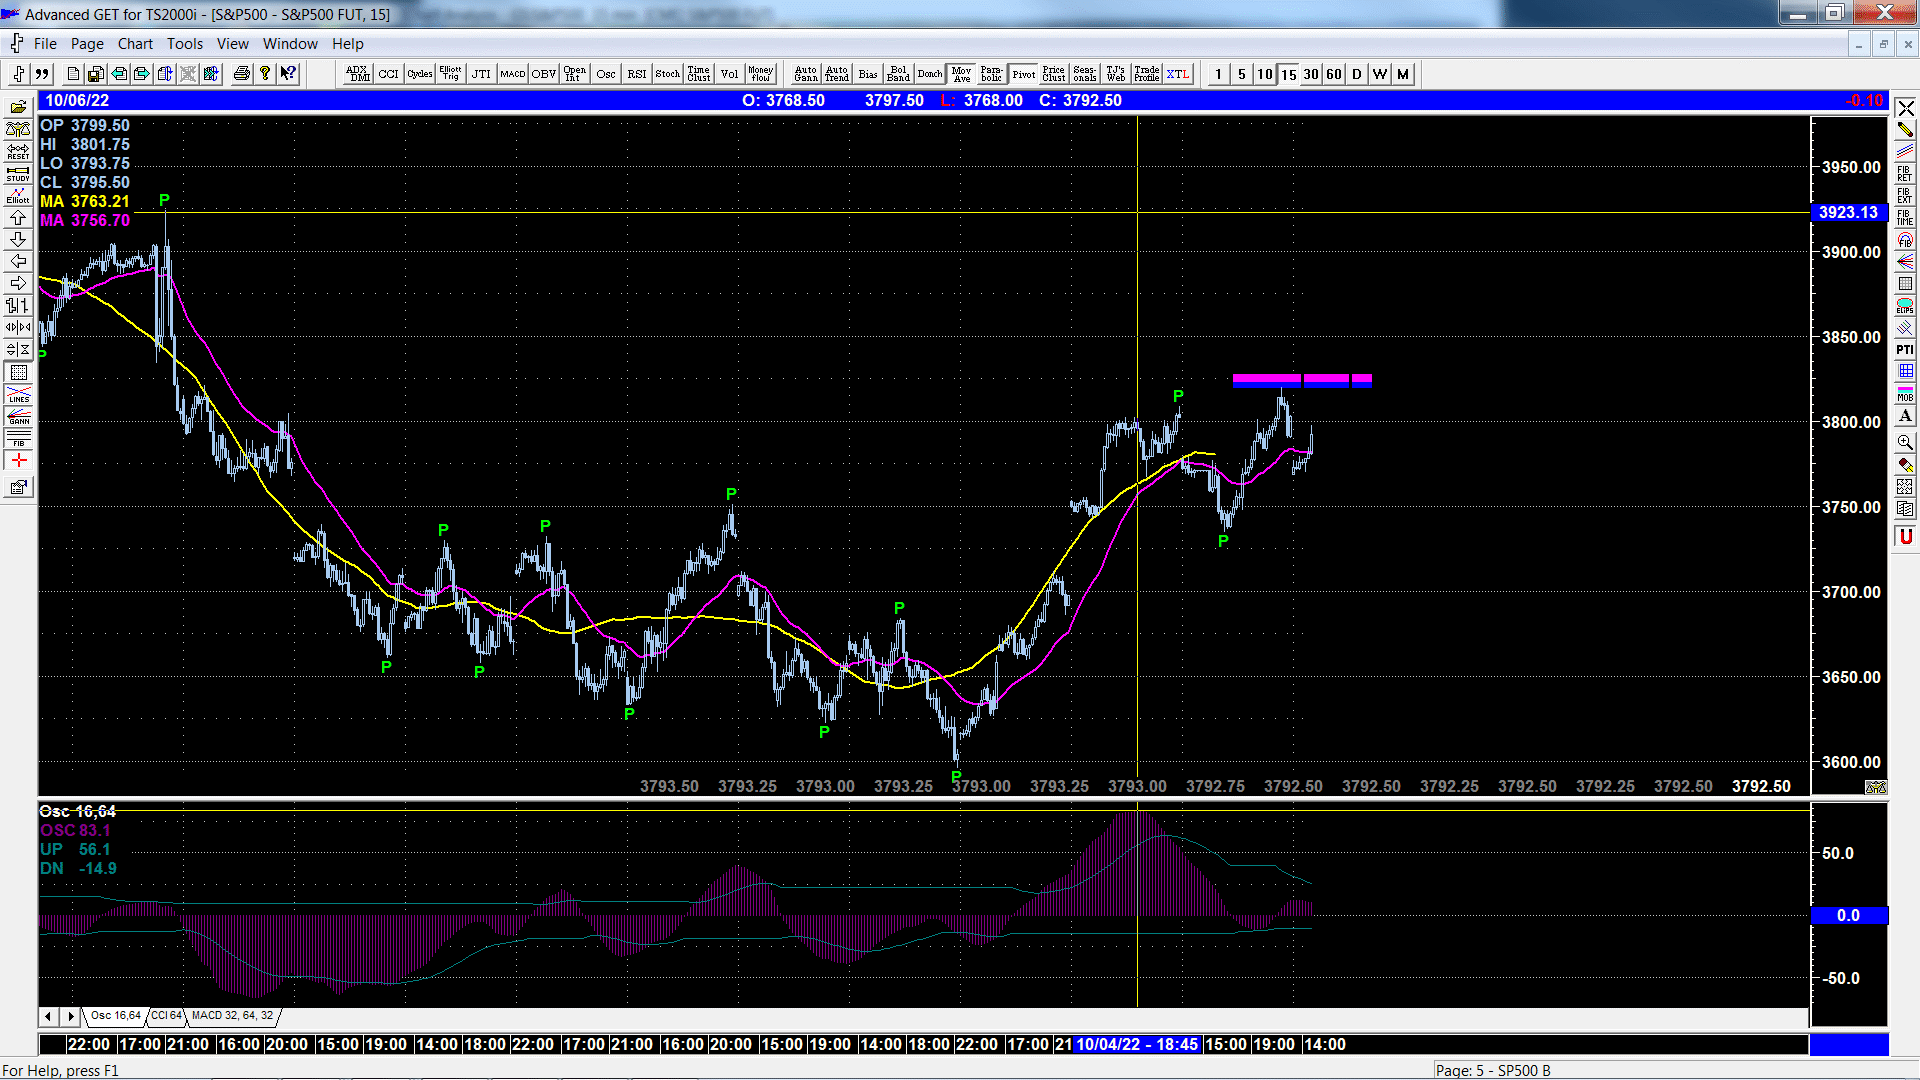Toggle the MACD study button
This screenshot has width=1920, height=1080.
[x=513, y=74]
